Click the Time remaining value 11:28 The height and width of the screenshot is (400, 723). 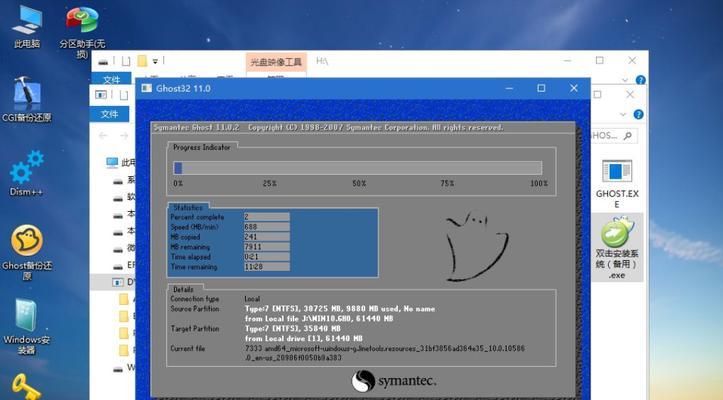pyautogui.click(x=267, y=267)
